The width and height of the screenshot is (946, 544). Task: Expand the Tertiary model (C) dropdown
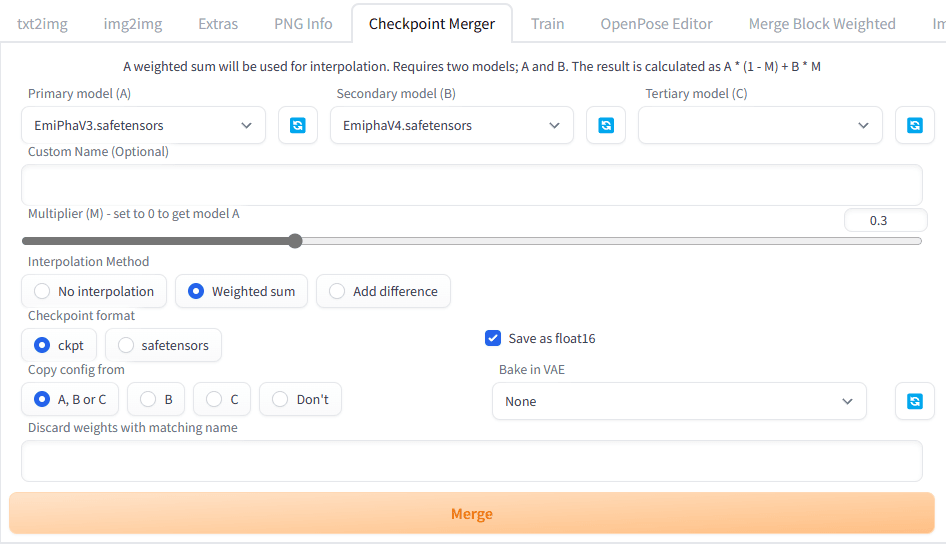point(760,125)
